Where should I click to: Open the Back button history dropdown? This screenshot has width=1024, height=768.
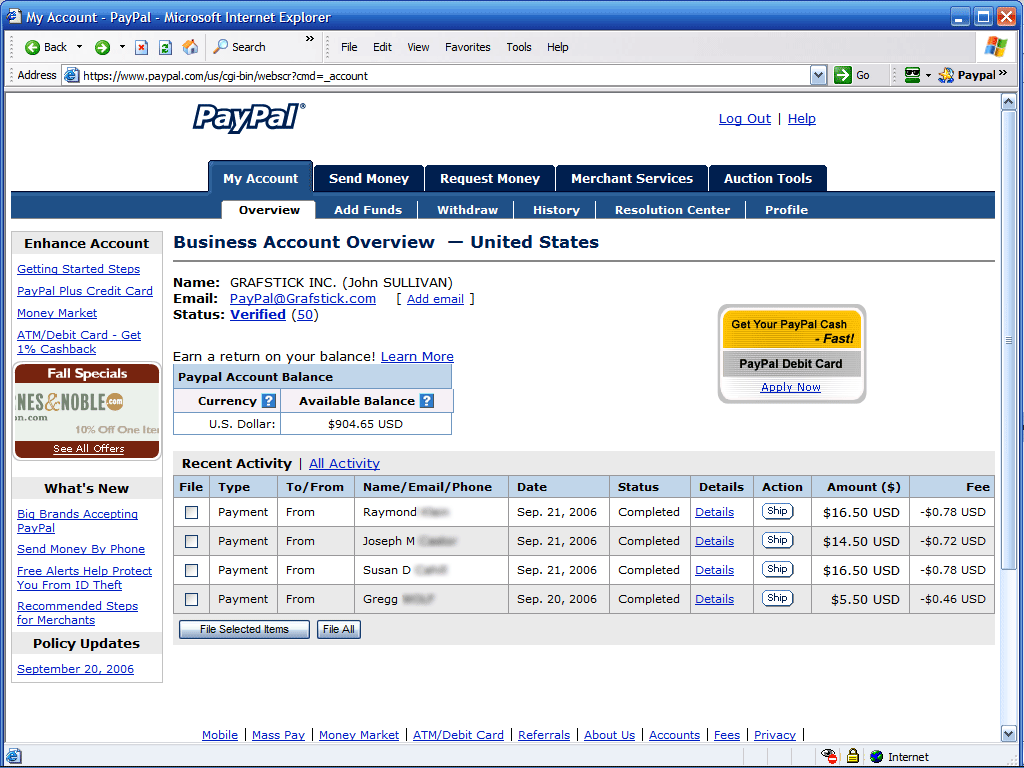(79, 47)
